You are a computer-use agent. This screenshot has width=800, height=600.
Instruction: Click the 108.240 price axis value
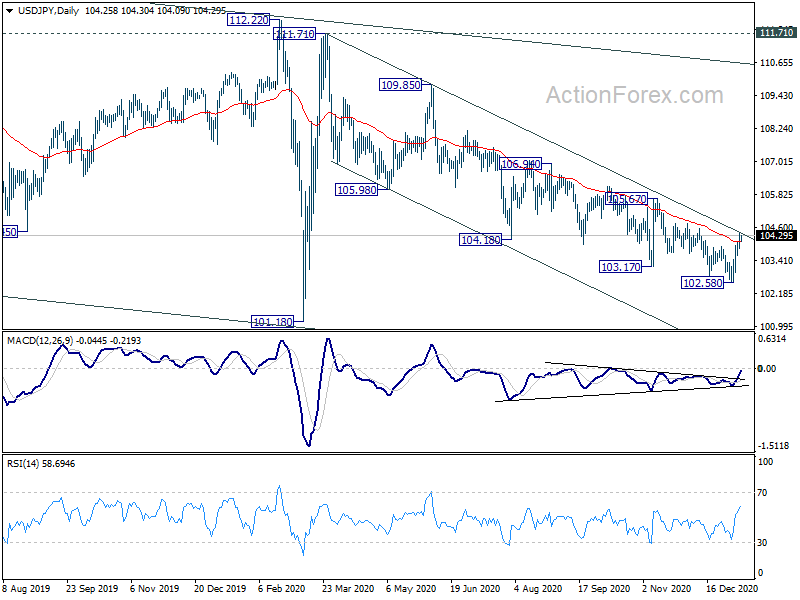[777, 129]
